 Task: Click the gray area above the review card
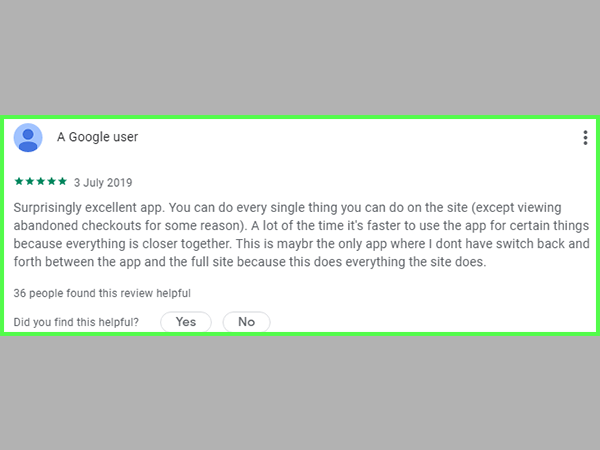(300, 57)
